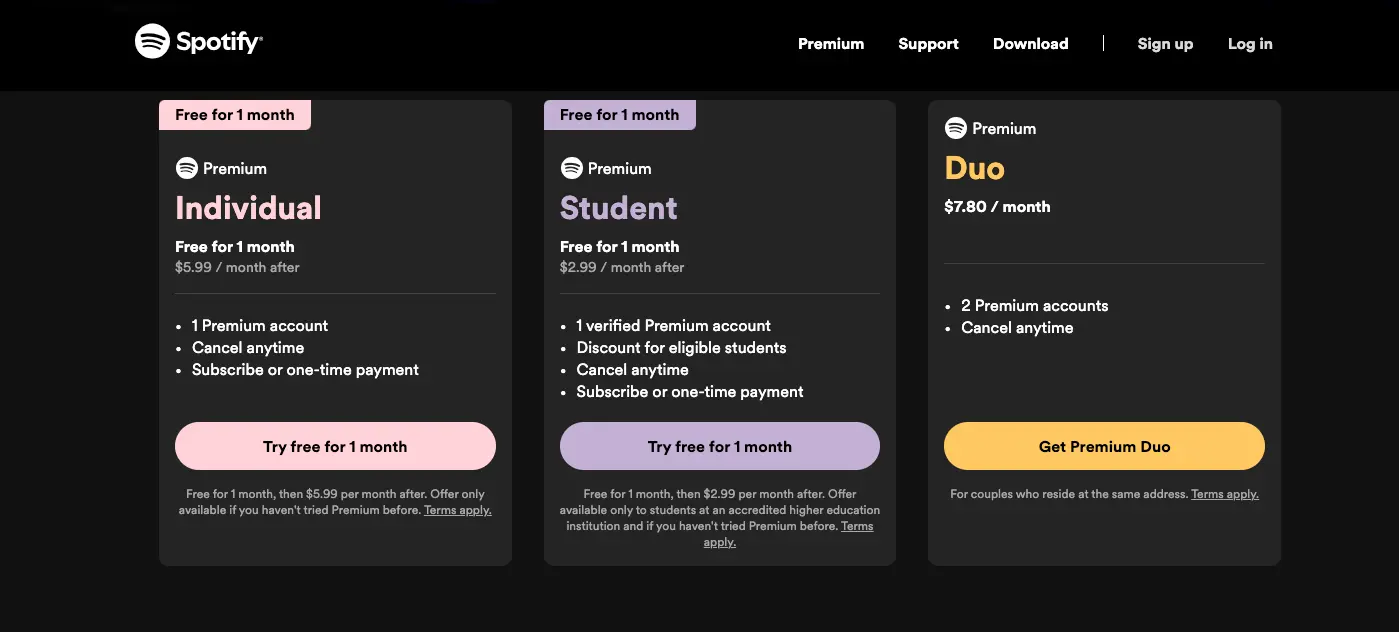The image size is (1399, 632).
Task: Click the Log in link
Action: point(1250,44)
